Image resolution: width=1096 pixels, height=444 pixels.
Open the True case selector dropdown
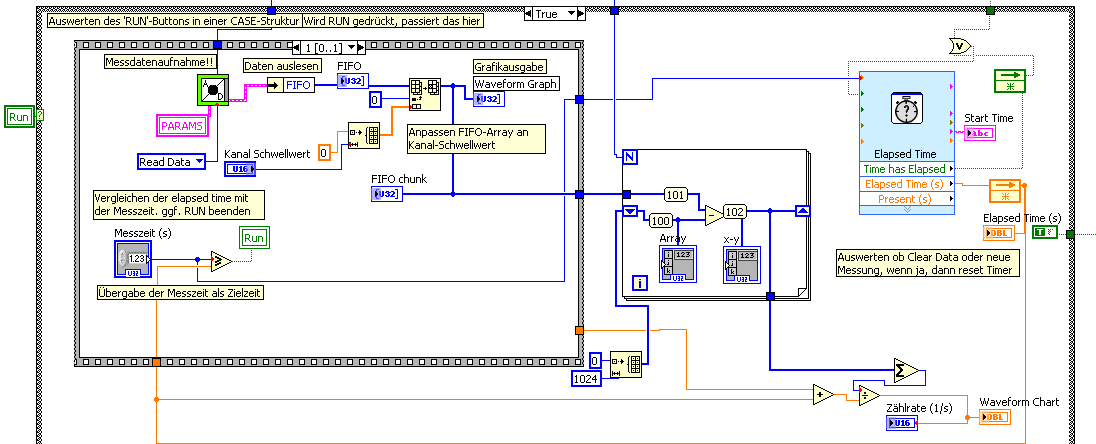tap(573, 13)
